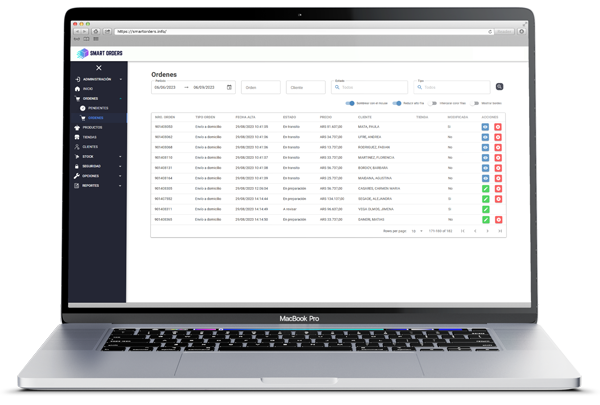600x405 pixels.
Task: View order for MATA, PAULA with eye icon
Action: tap(484, 127)
